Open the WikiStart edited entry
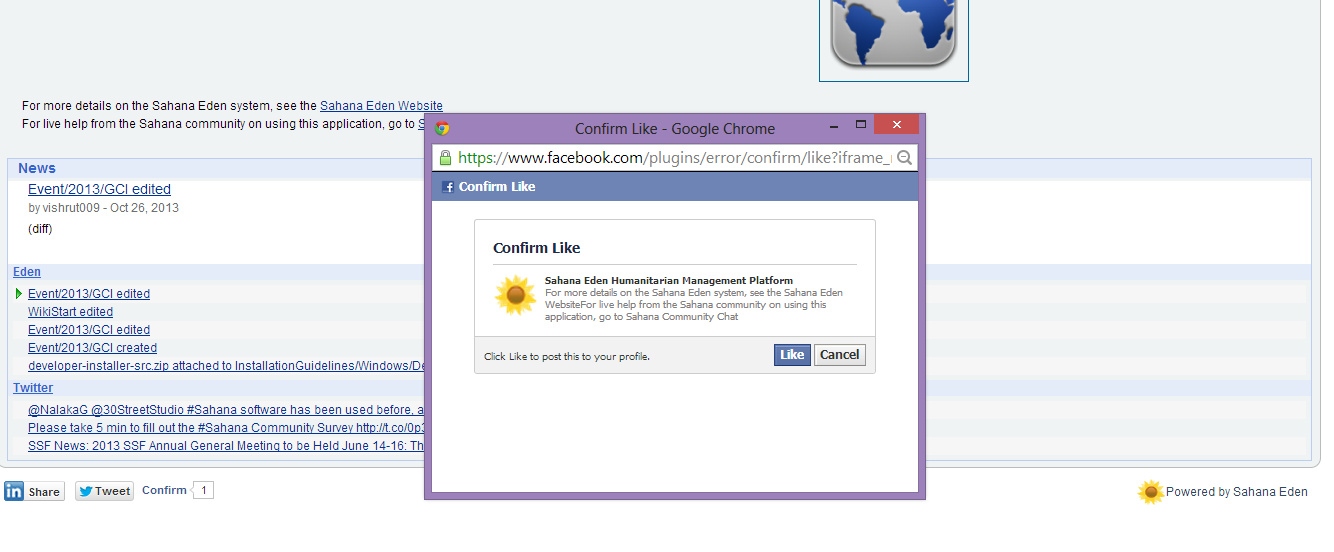 point(70,312)
